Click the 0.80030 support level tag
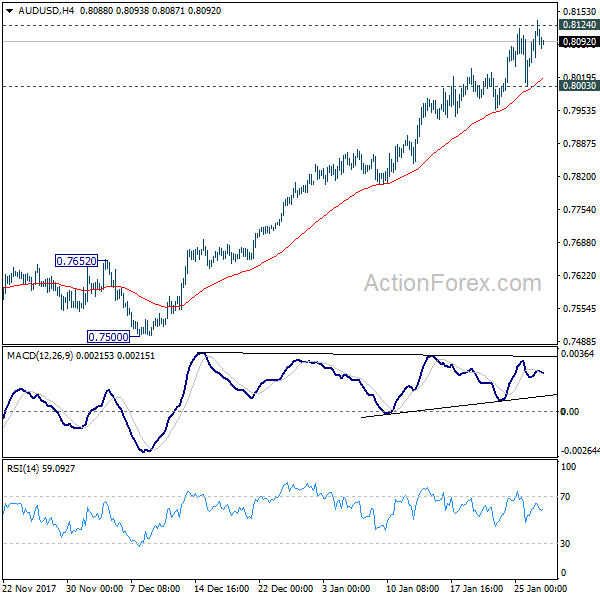600x600 pixels. click(579, 85)
